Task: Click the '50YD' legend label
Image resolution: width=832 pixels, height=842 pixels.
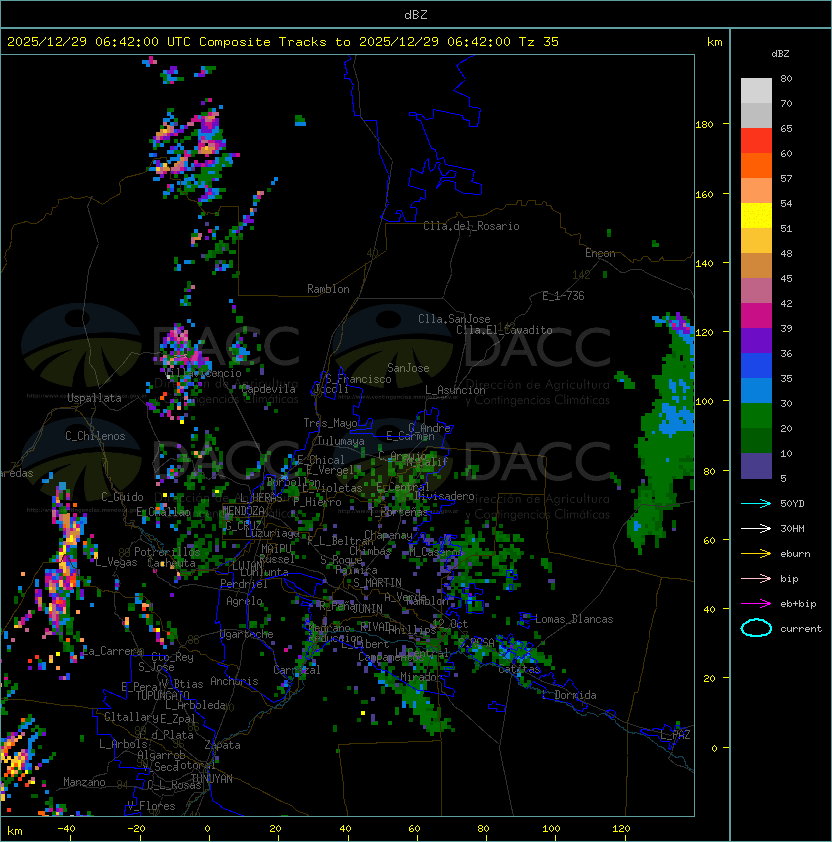Action: click(x=792, y=503)
